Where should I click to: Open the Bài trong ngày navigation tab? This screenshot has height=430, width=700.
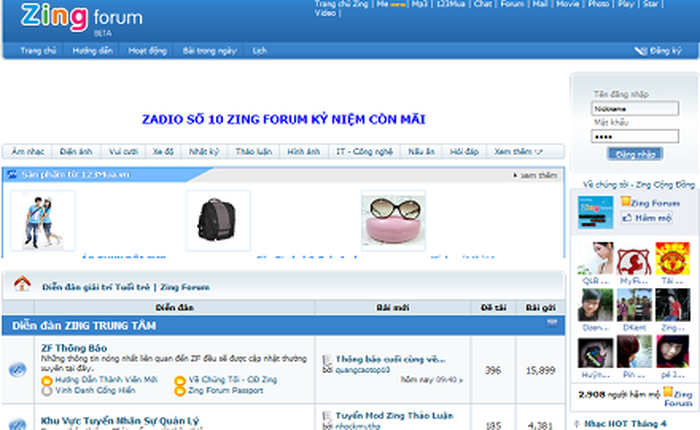(x=209, y=51)
